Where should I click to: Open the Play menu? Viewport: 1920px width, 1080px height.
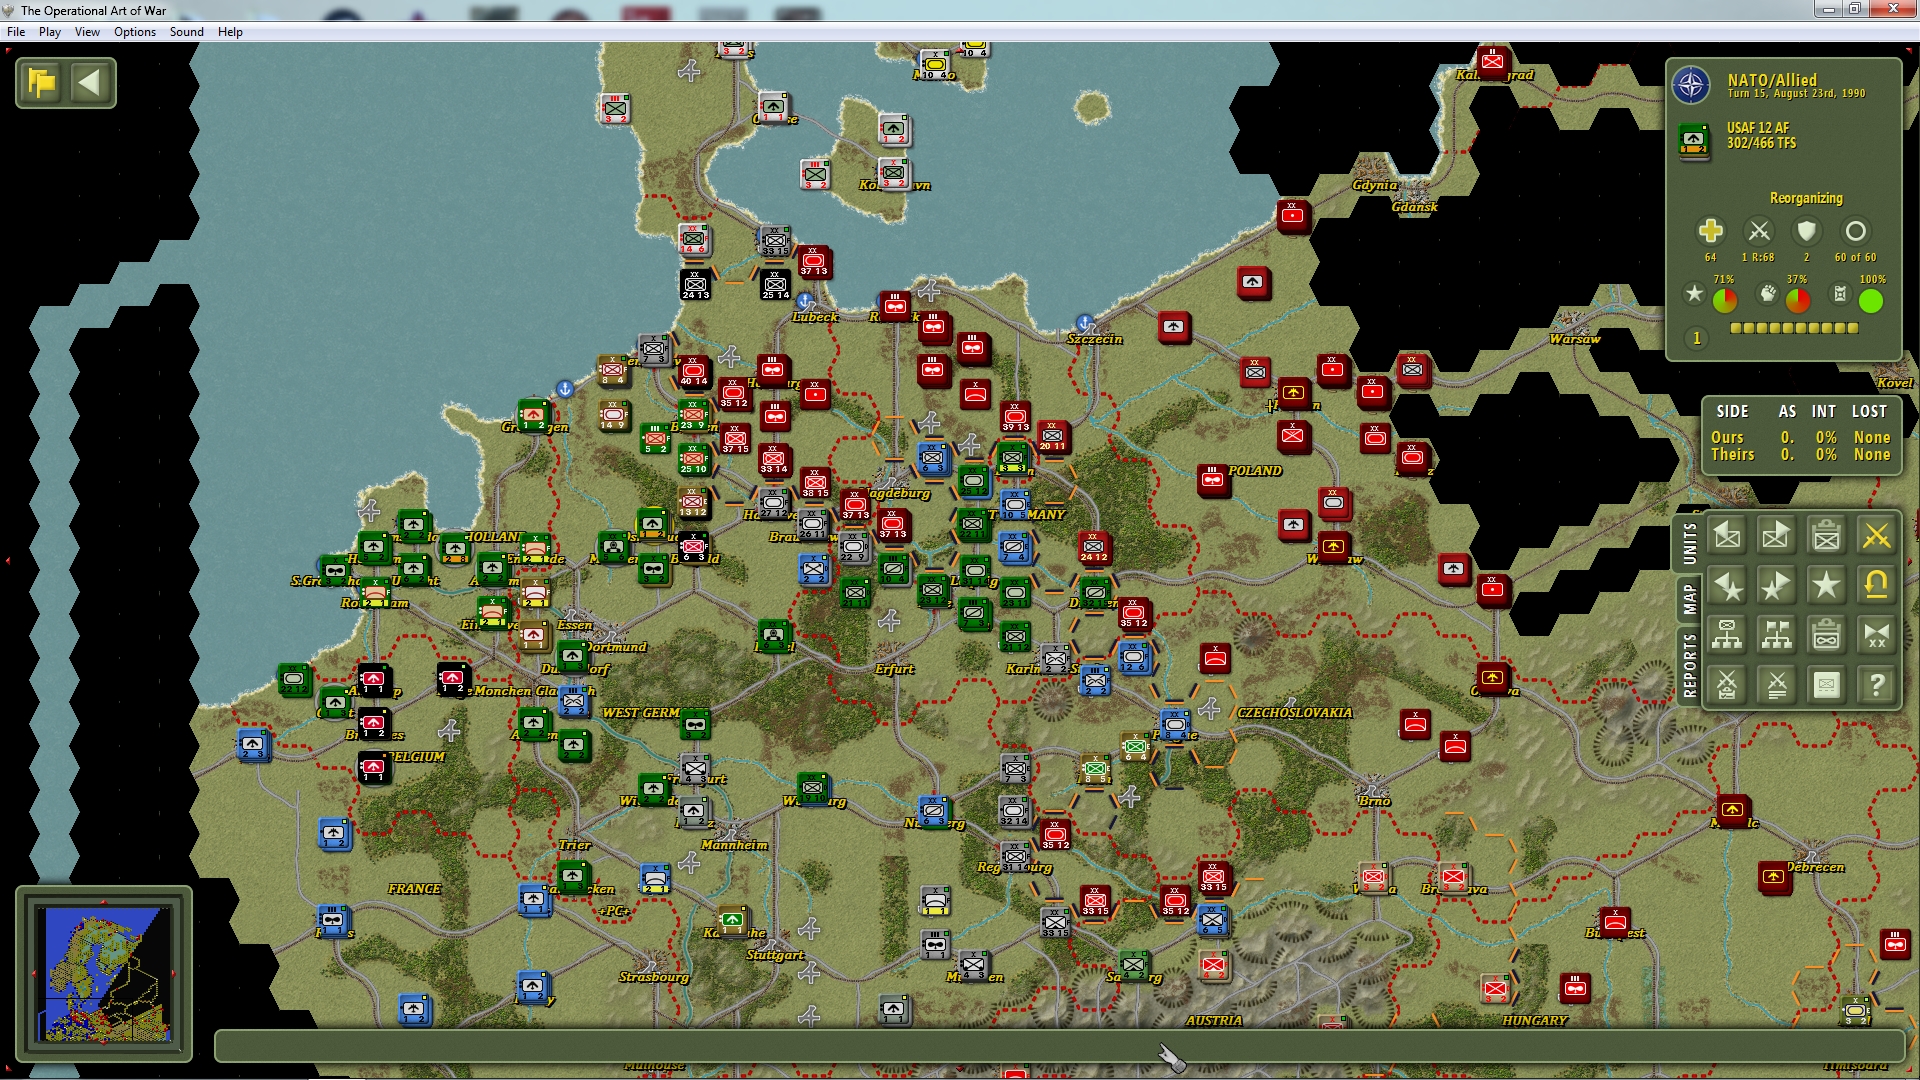pos(50,32)
